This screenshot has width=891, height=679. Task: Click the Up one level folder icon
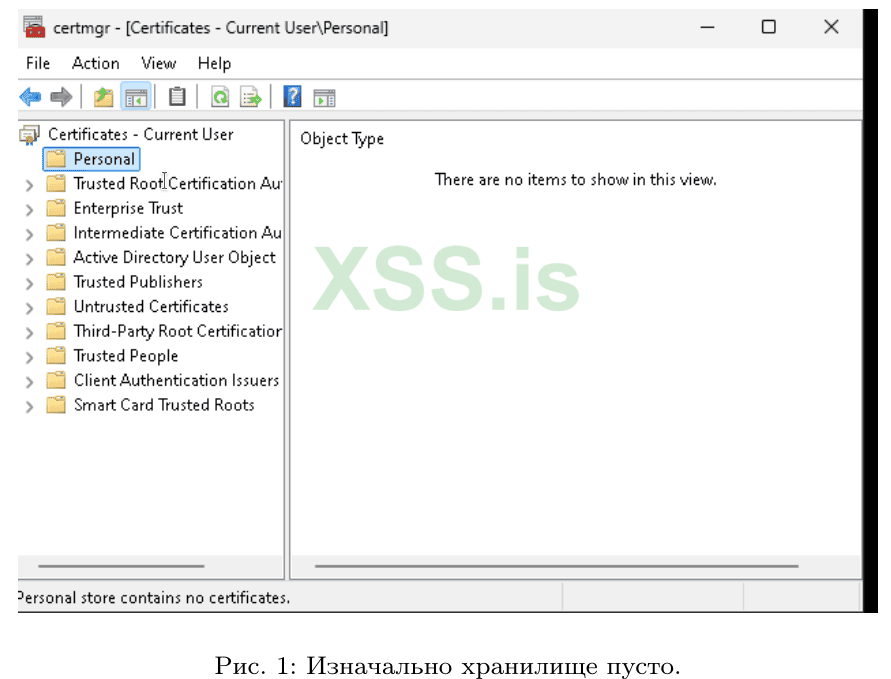click(103, 97)
